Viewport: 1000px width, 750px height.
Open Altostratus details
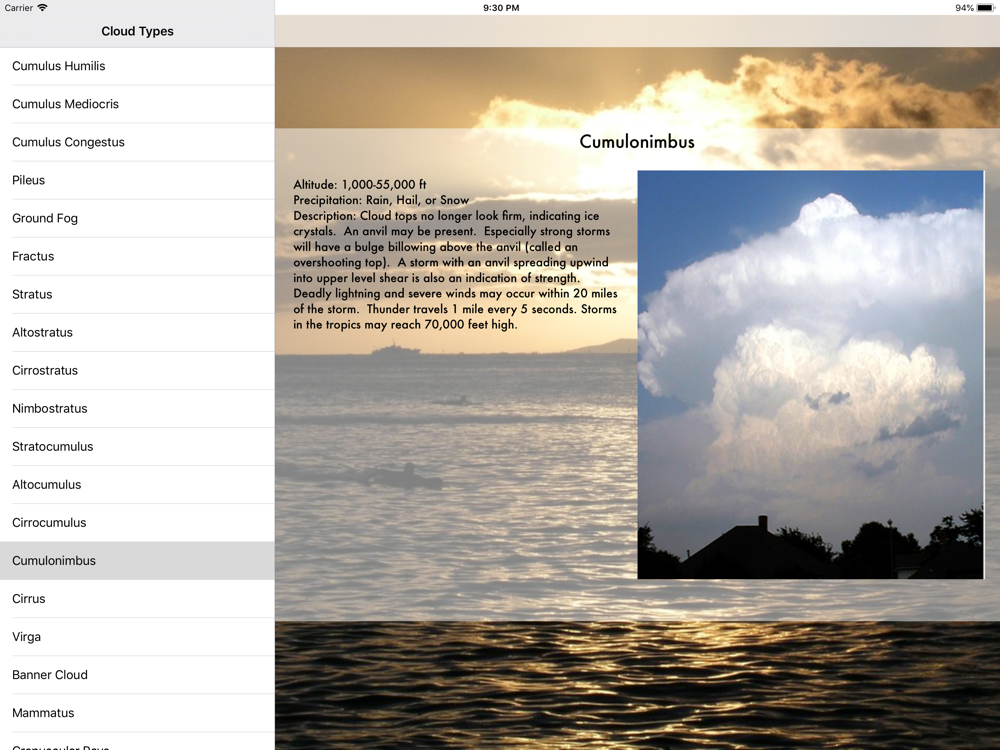coord(137,333)
